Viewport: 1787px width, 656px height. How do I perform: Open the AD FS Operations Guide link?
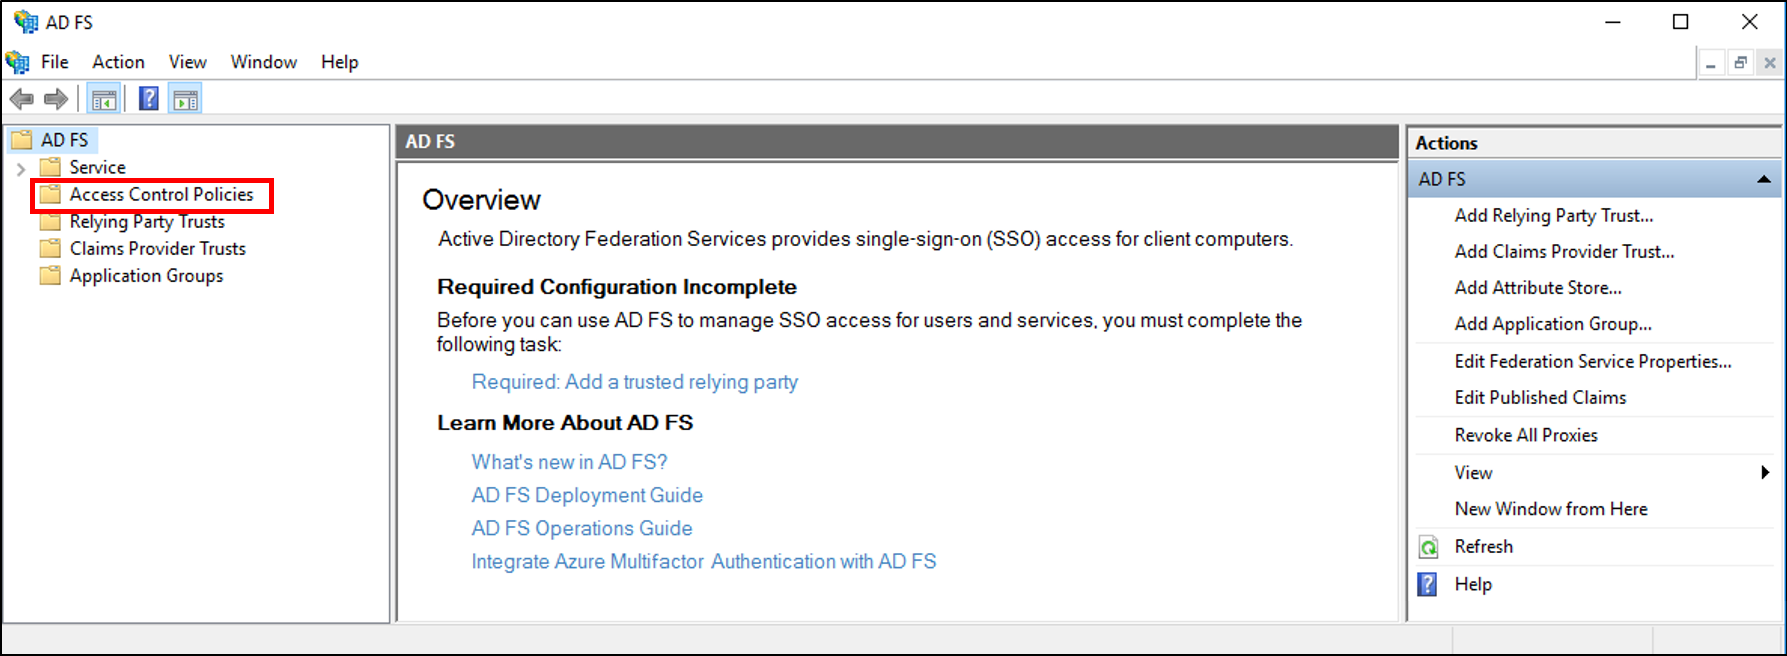(x=582, y=528)
